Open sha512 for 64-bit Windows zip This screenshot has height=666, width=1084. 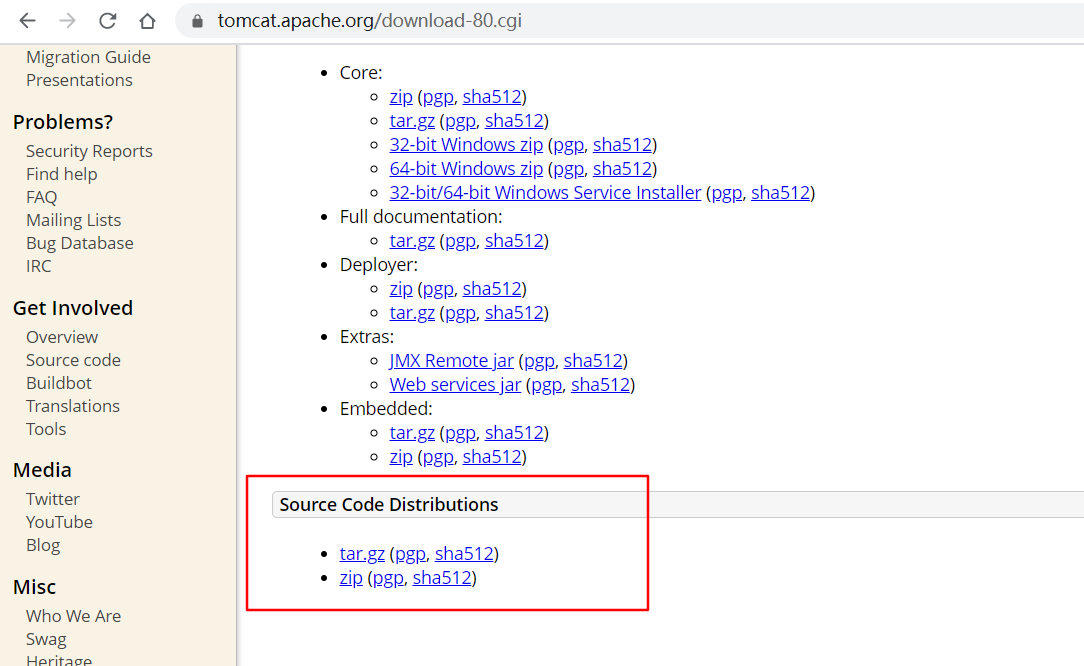point(622,169)
